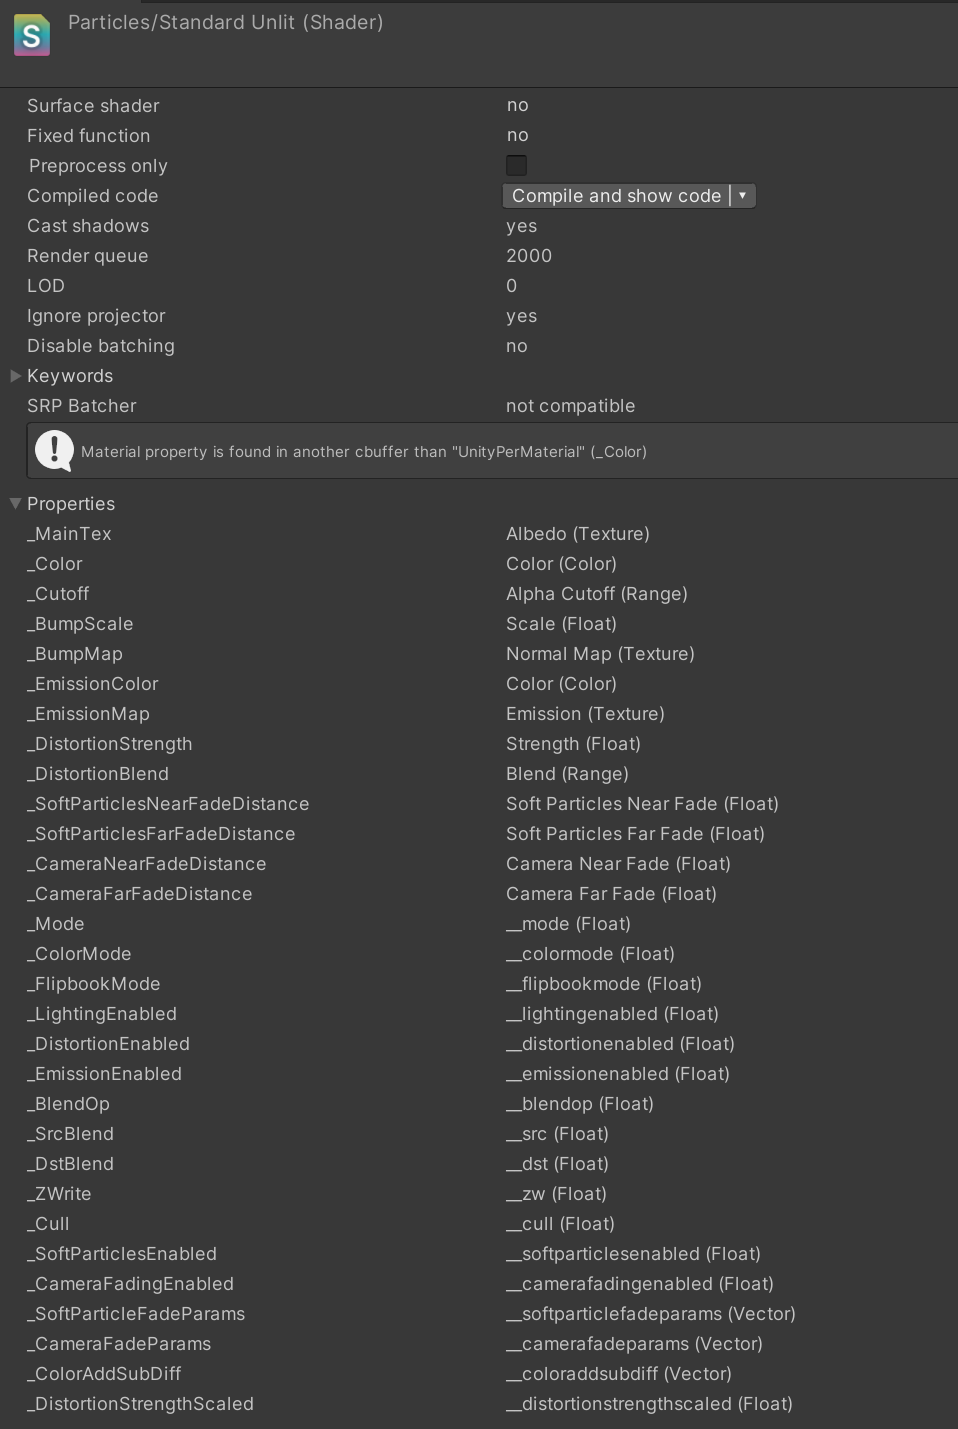Screen dimensions: 958x1429
Task: Click the shader asset icon in header
Action: [32, 35]
